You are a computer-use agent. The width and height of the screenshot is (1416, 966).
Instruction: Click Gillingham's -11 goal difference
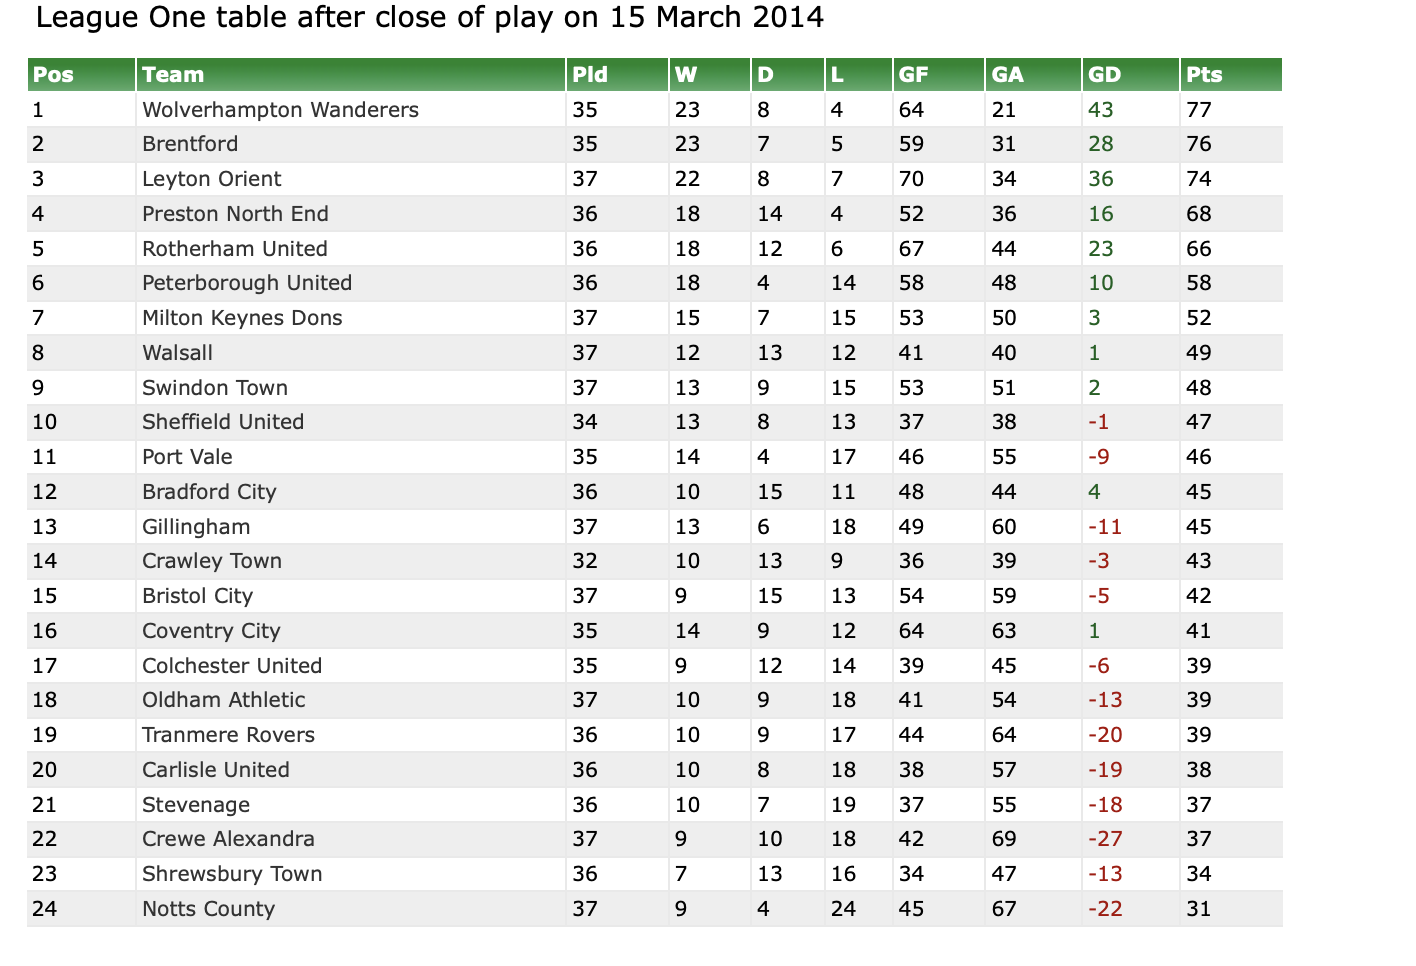[1105, 527]
